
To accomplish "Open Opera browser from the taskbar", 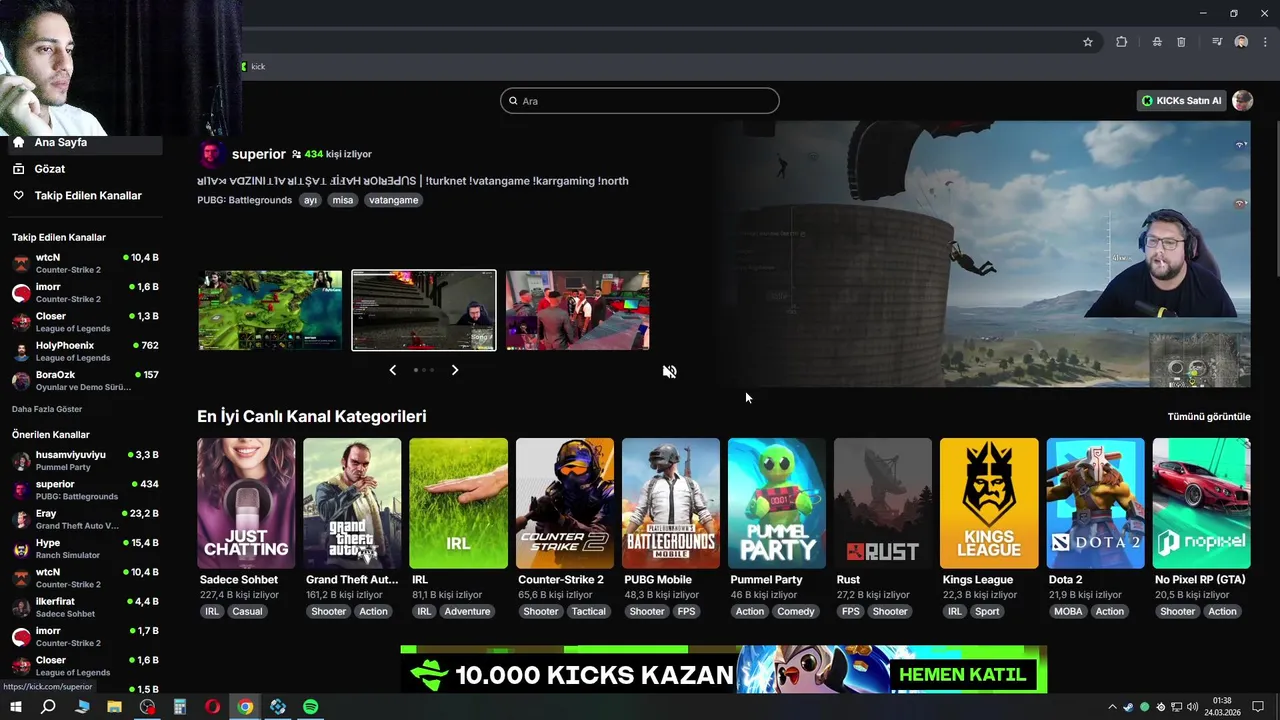I will click(212, 707).
